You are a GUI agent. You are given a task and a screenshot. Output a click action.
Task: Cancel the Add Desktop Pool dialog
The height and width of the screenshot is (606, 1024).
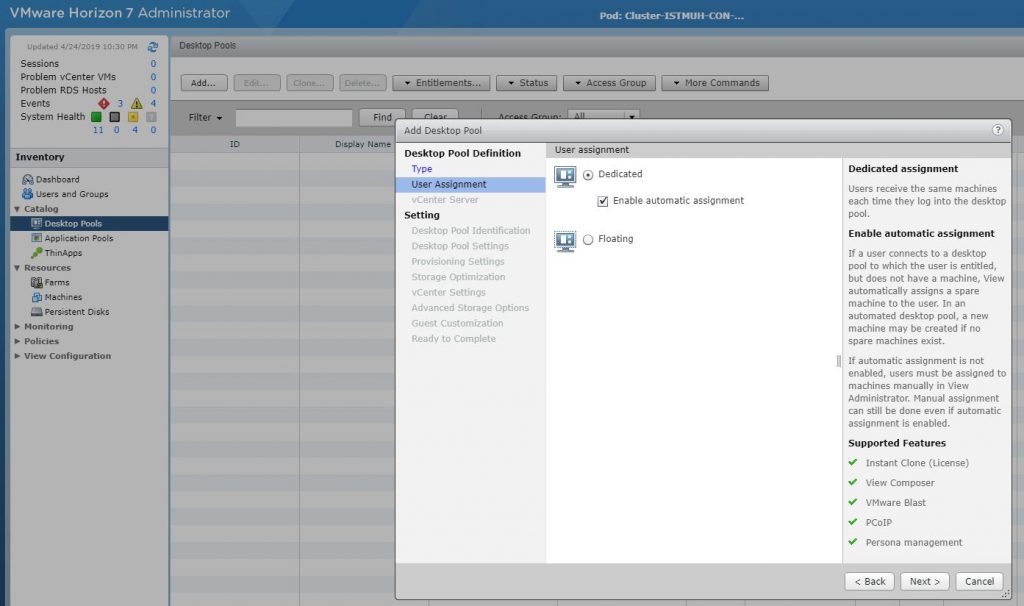click(x=979, y=581)
